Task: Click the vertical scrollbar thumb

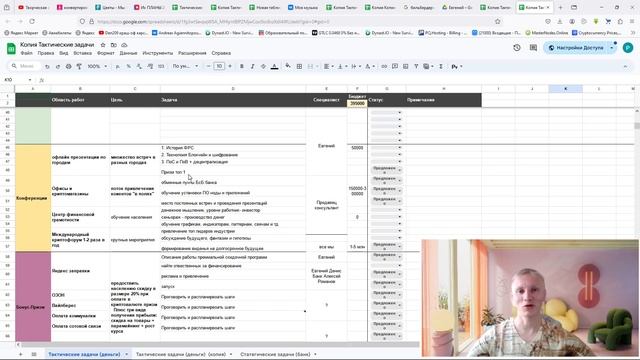Action: [x=637, y=126]
